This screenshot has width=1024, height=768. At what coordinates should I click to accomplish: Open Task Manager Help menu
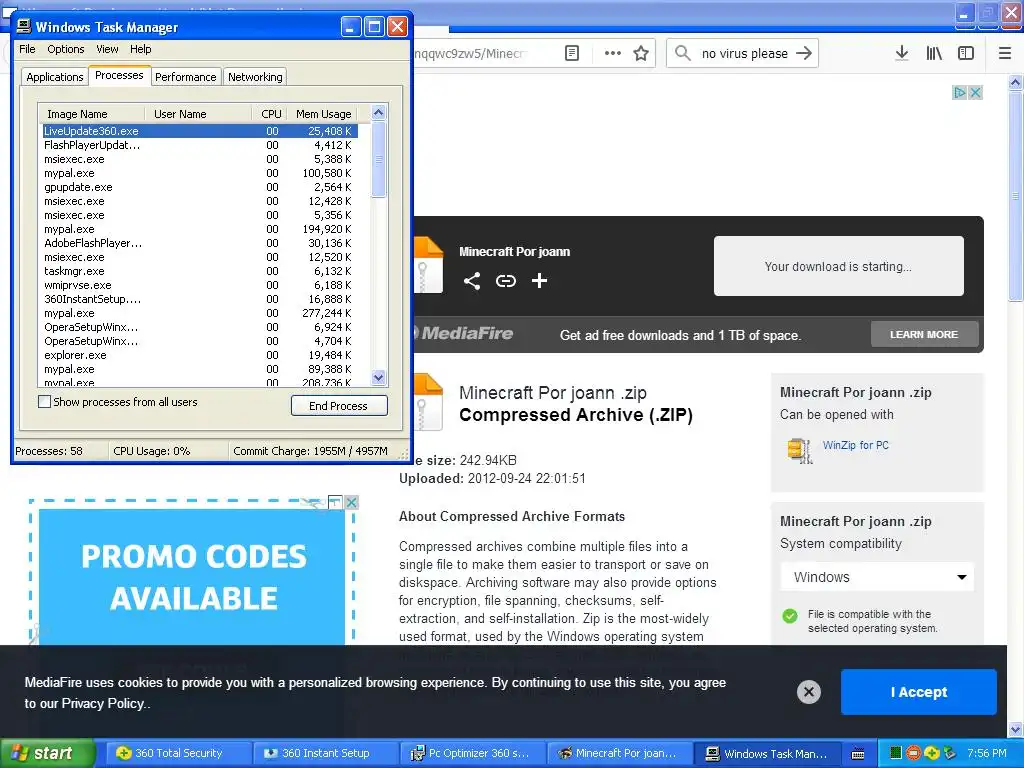click(140, 49)
